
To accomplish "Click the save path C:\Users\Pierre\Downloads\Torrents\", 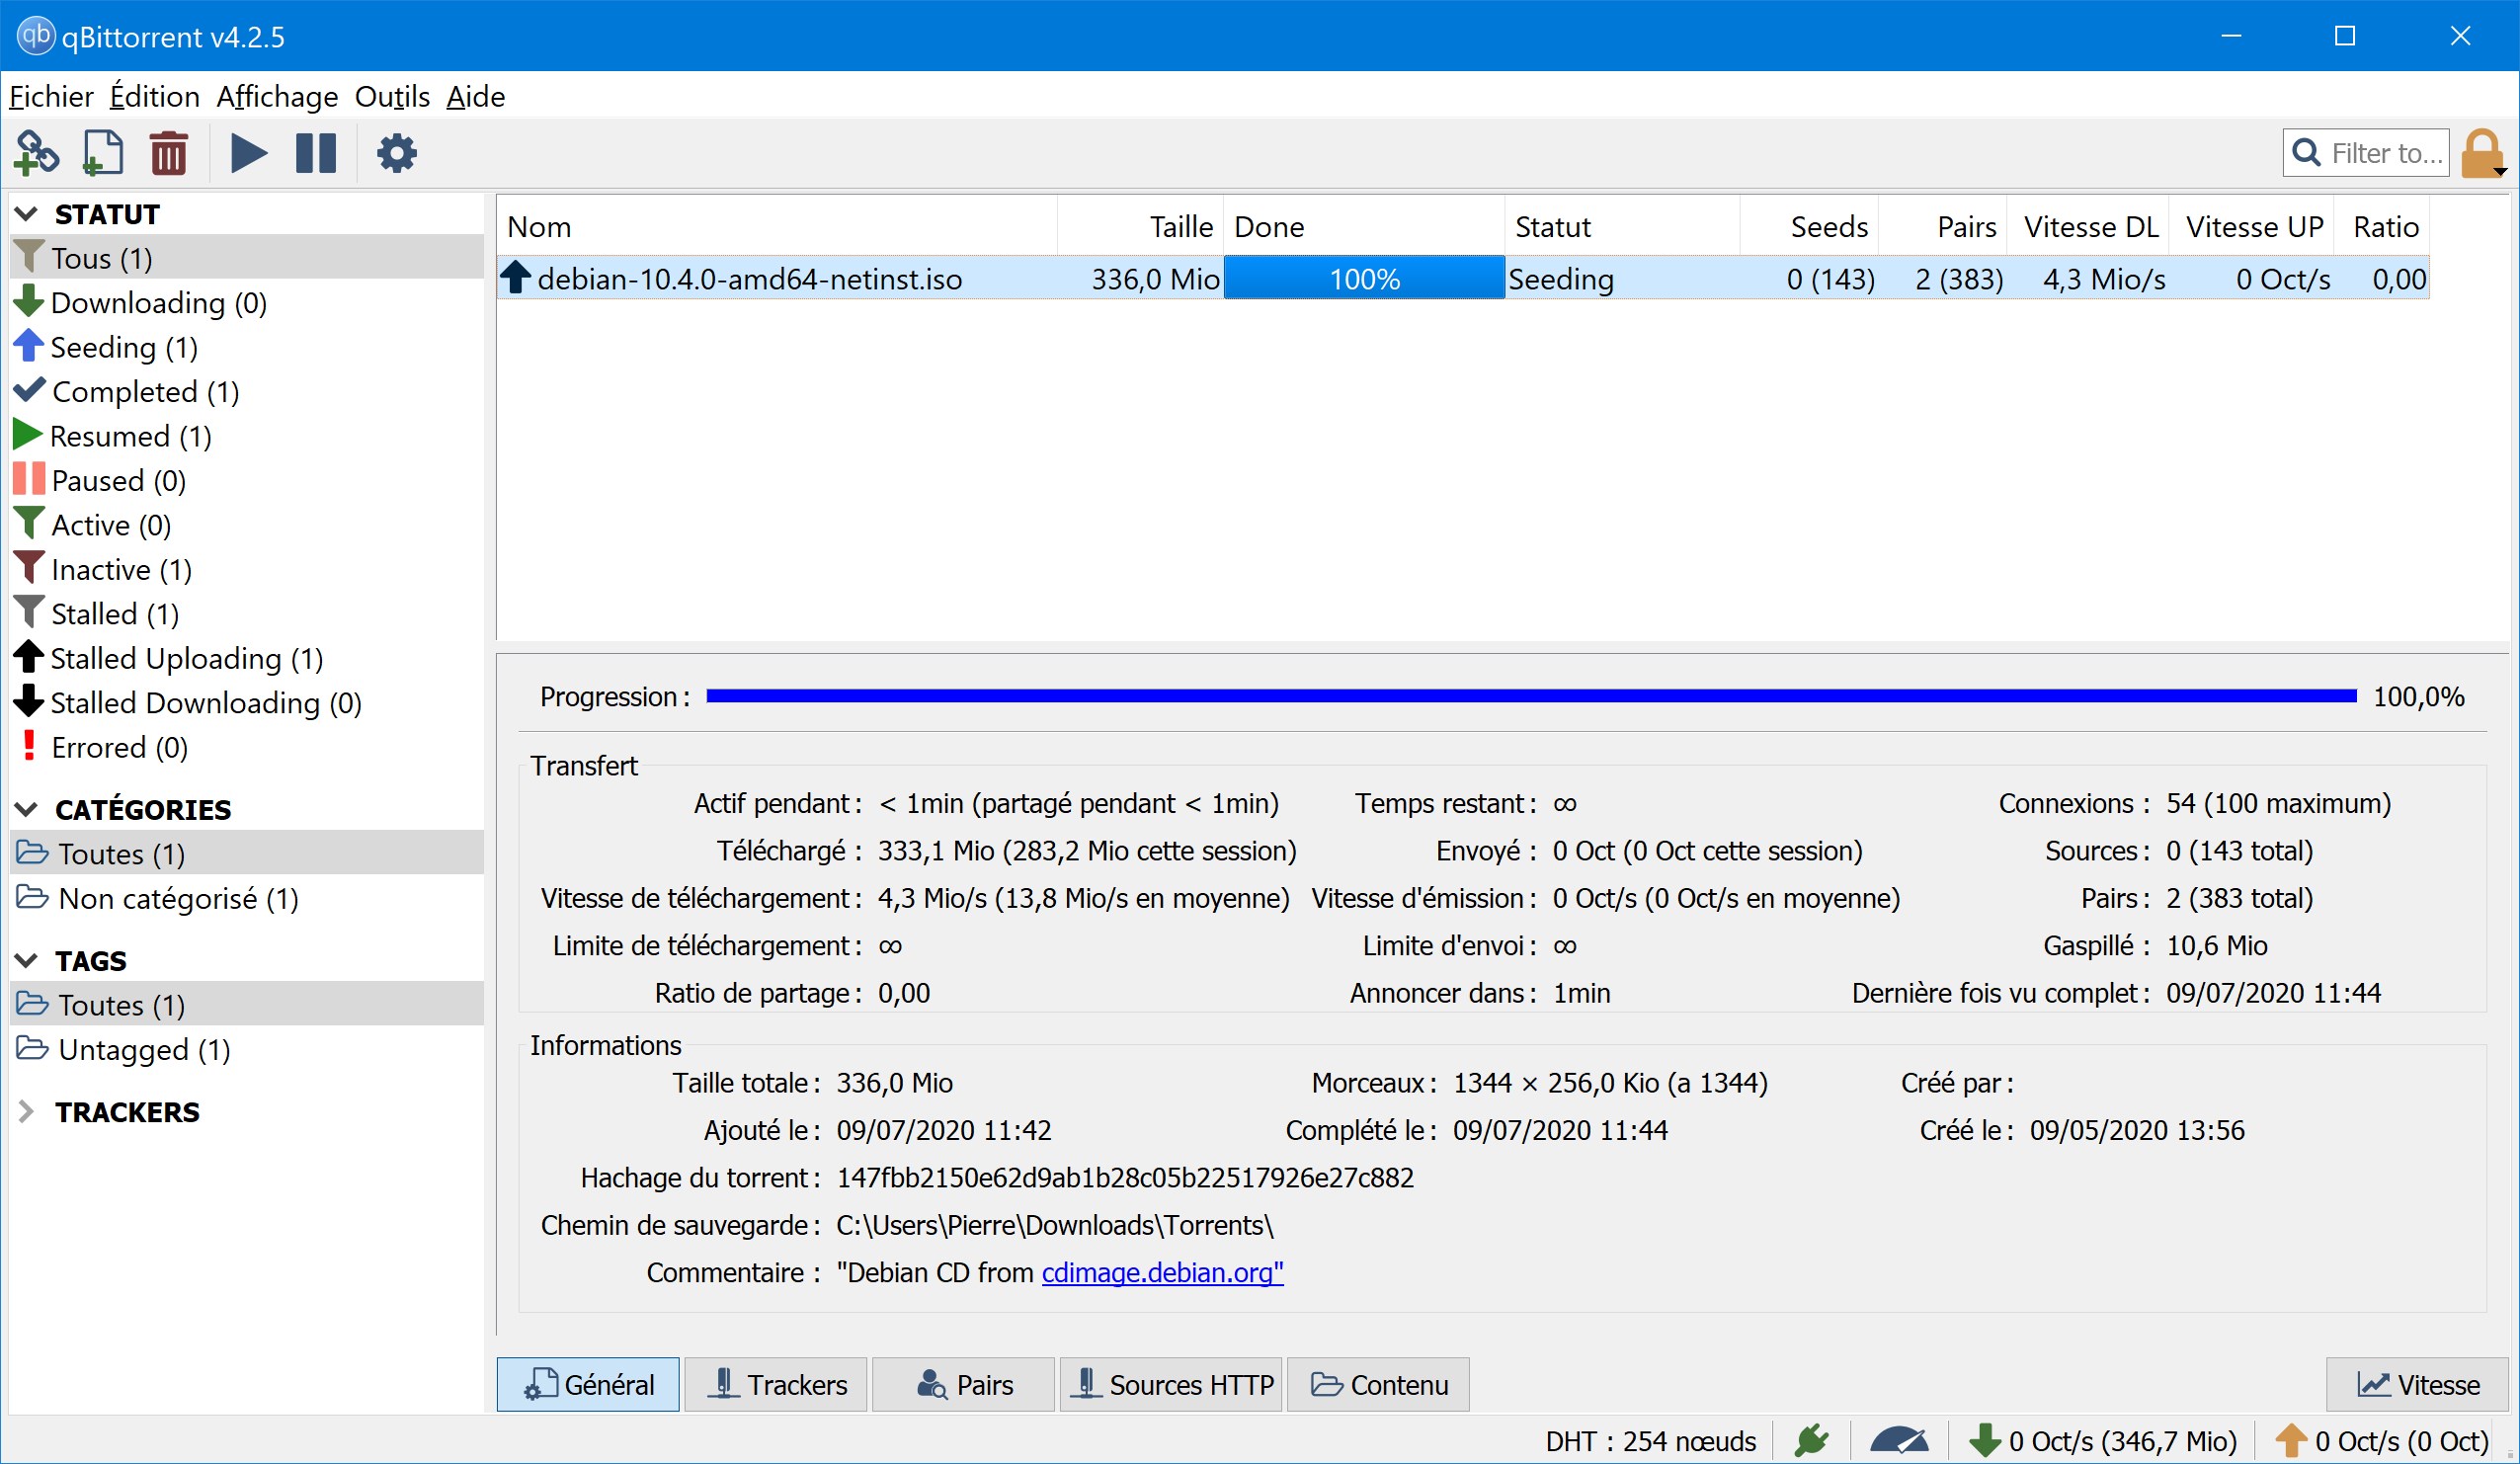I will [x=1055, y=1225].
